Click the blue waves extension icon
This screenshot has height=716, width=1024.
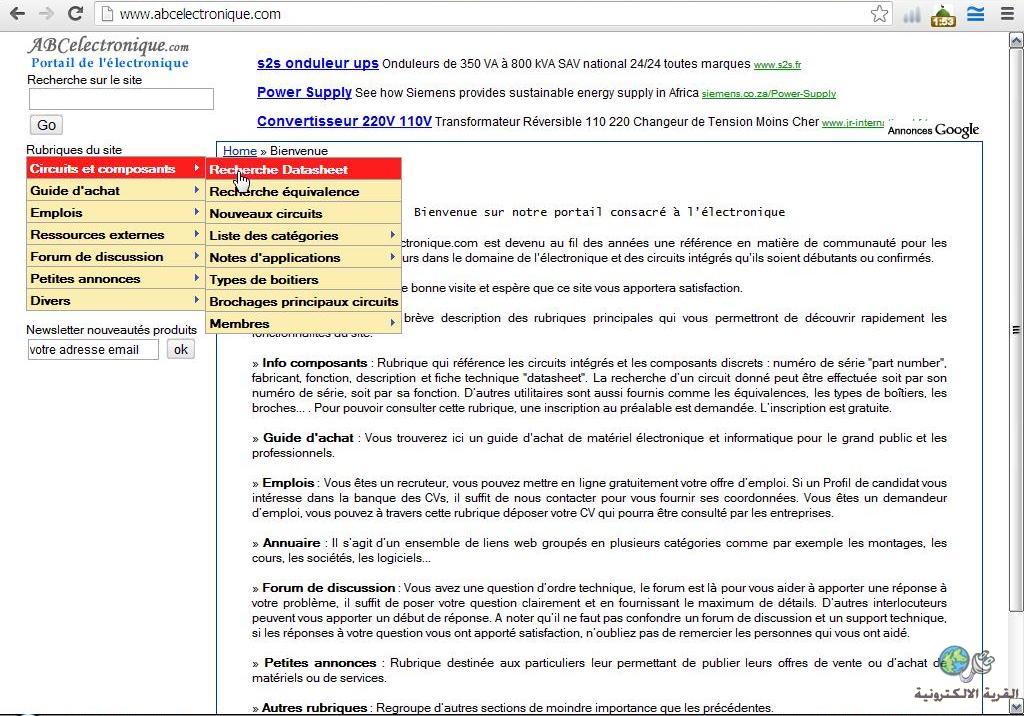pyautogui.click(x=976, y=14)
